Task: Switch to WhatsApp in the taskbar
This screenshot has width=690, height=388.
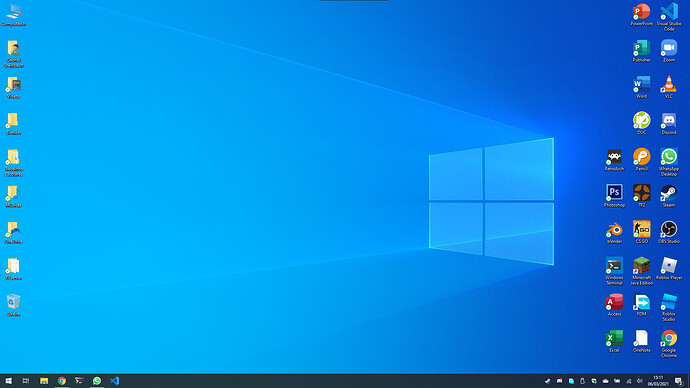Action: click(x=97, y=381)
